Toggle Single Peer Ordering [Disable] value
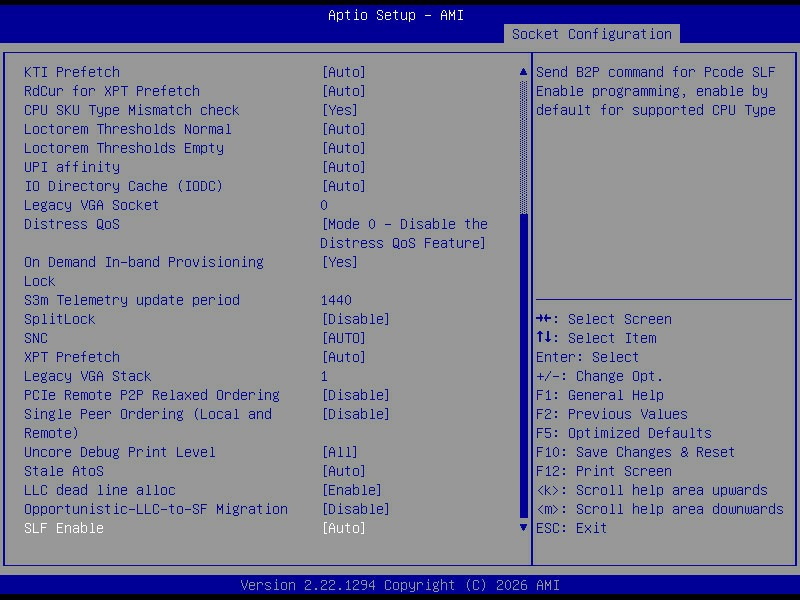The width and height of the screenshot is (800, 600). point(356,414)
